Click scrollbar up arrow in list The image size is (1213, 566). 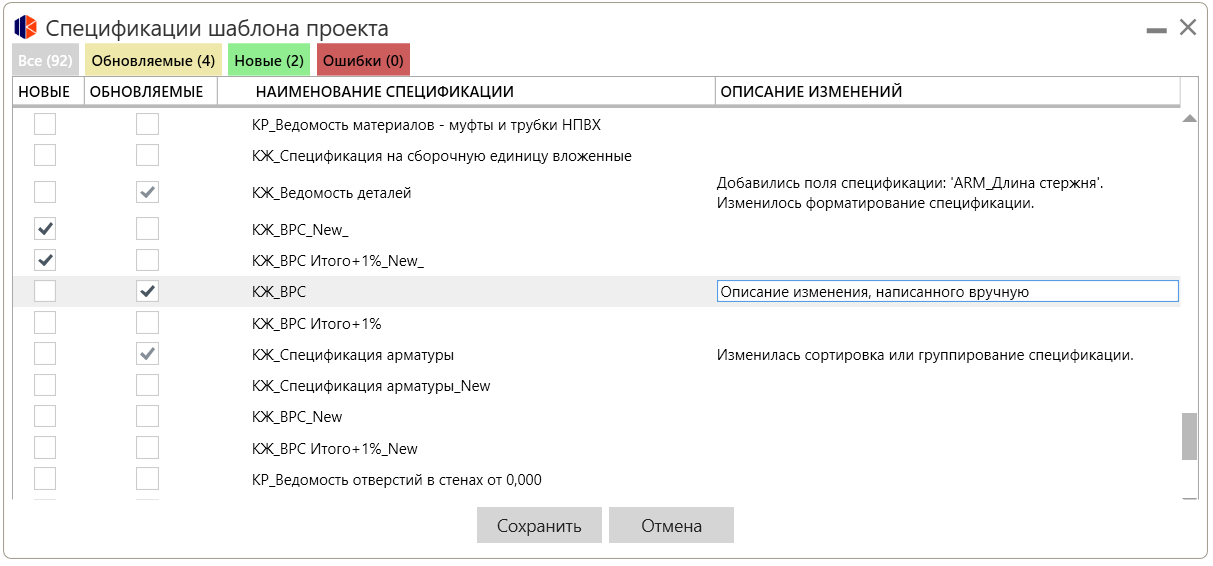coord(1189,119)
